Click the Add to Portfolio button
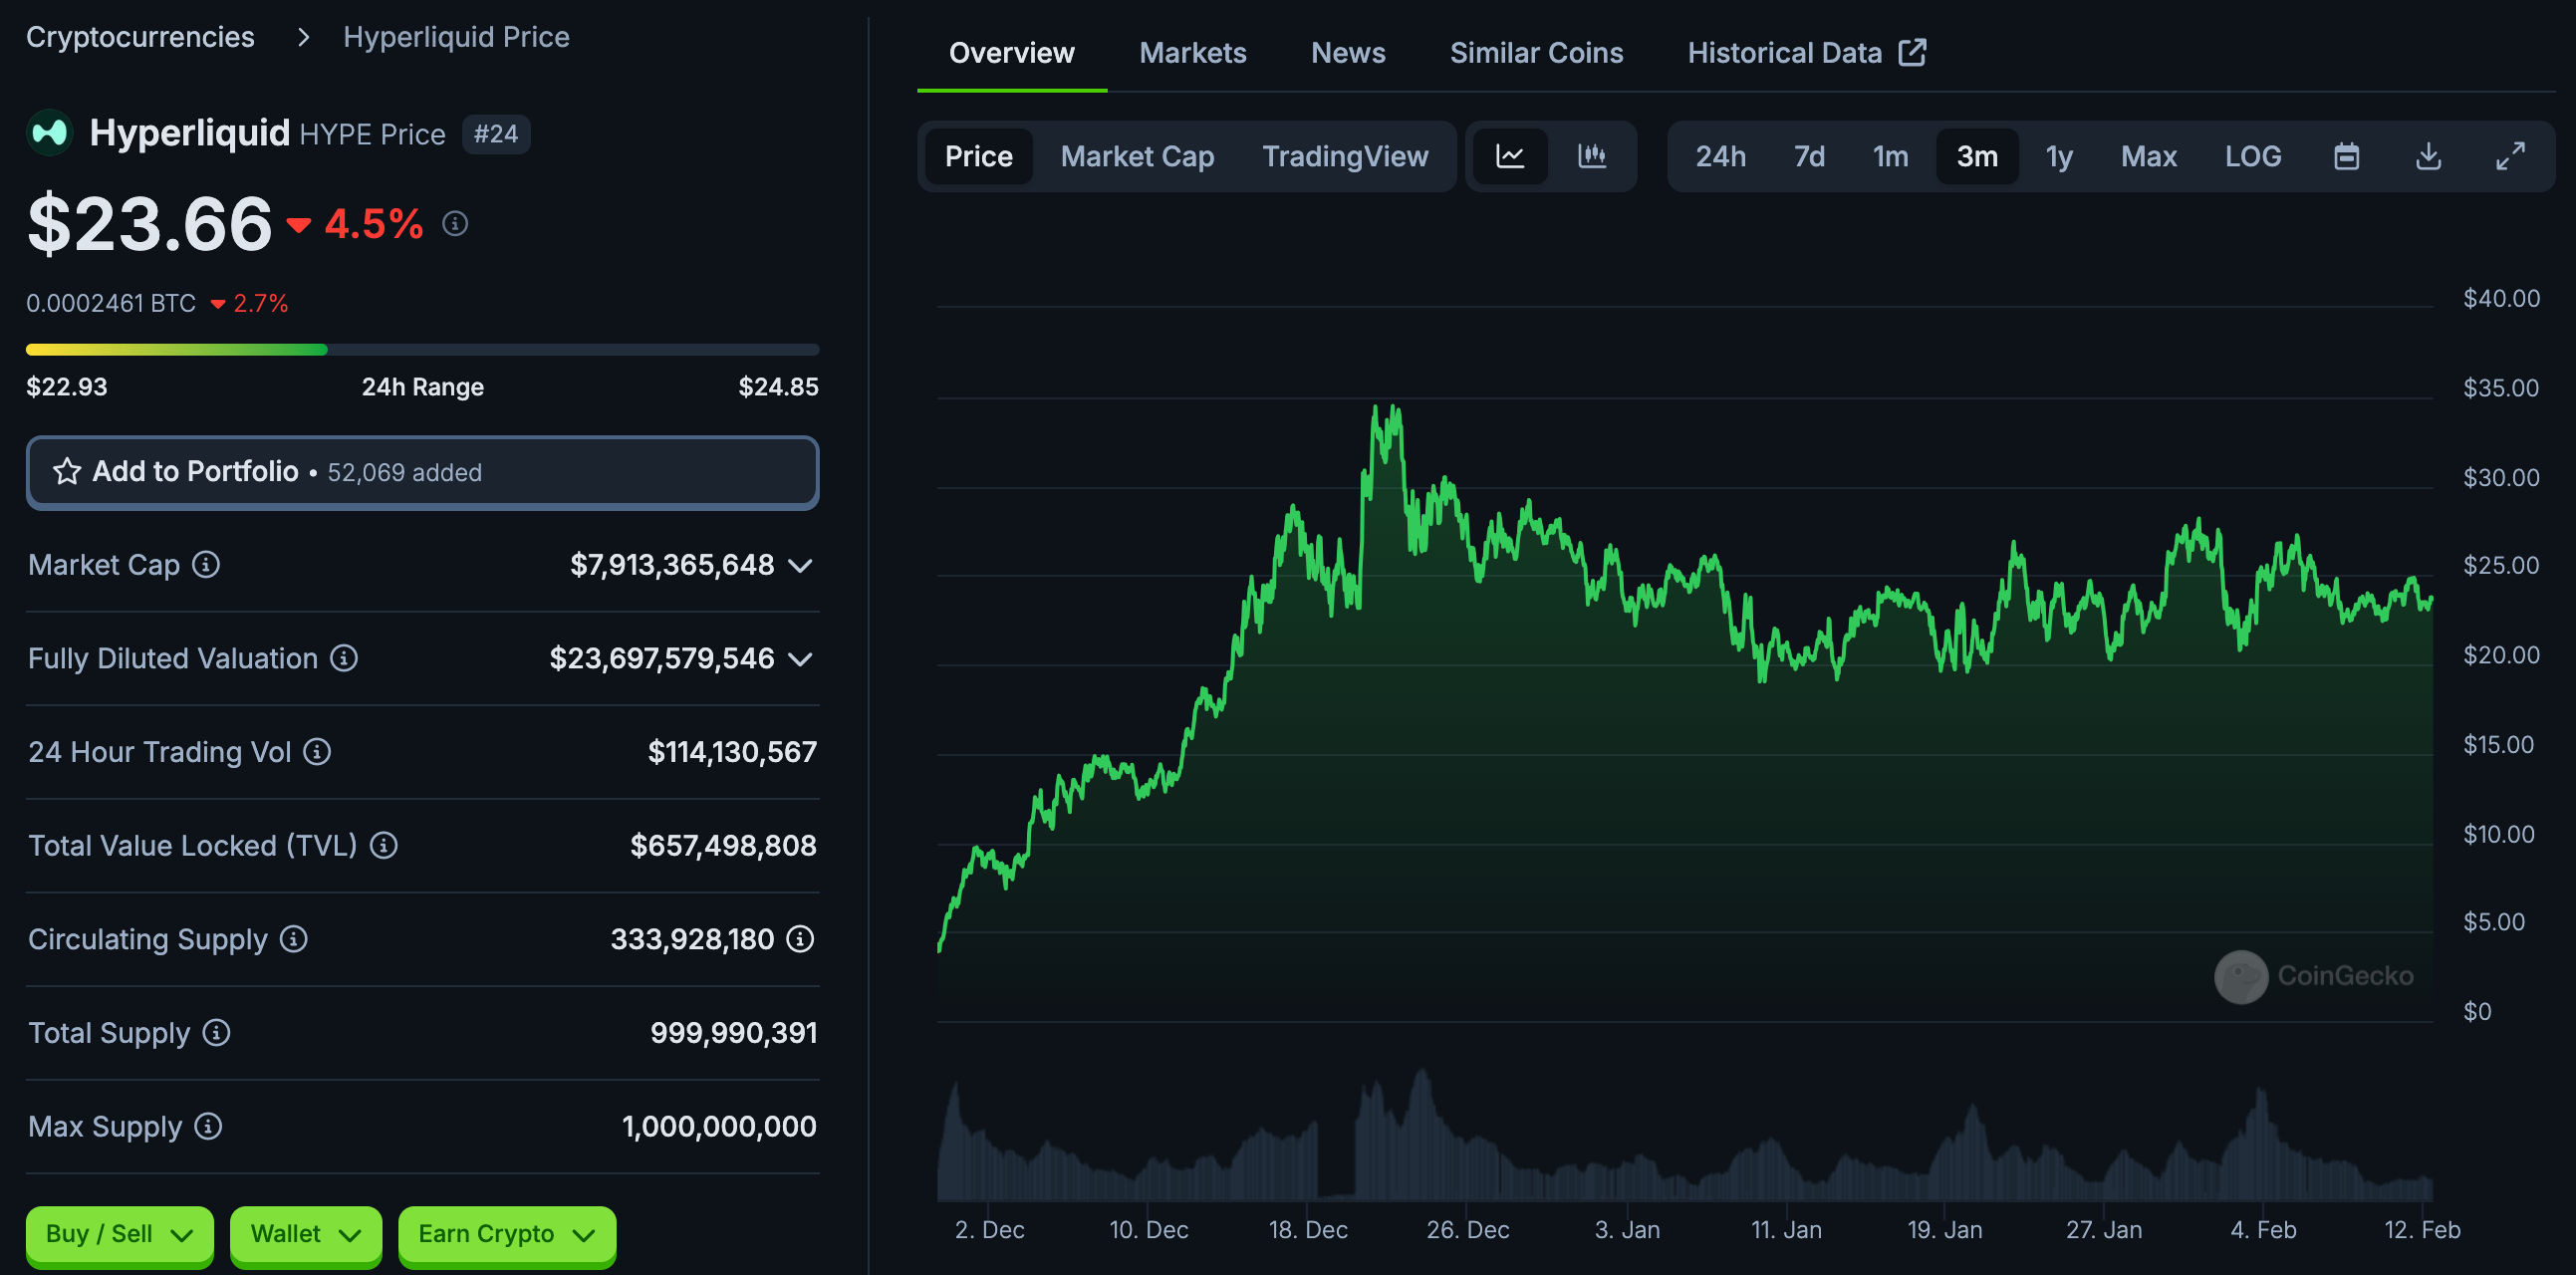Viewport: 2576px width, 1275px height. pyautogui.click(x=422, y=472)
